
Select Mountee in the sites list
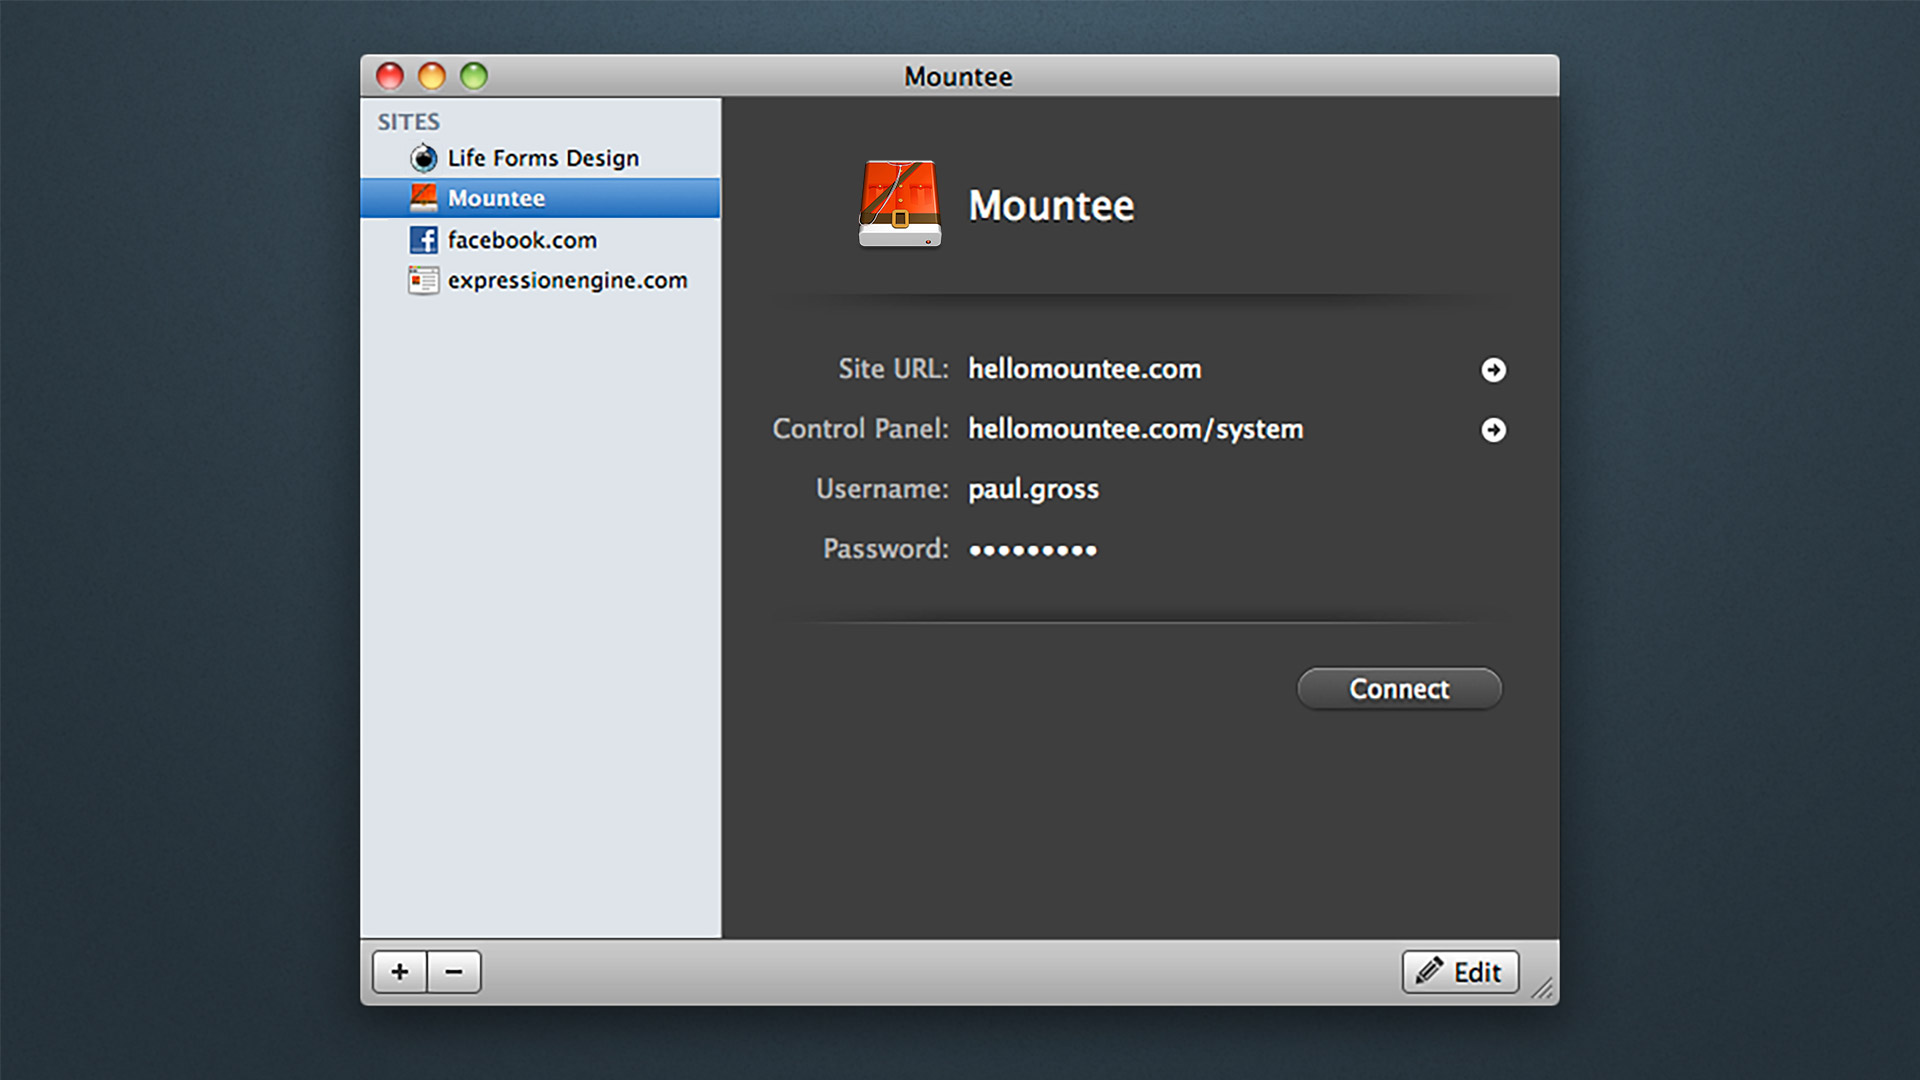point(540,198)
